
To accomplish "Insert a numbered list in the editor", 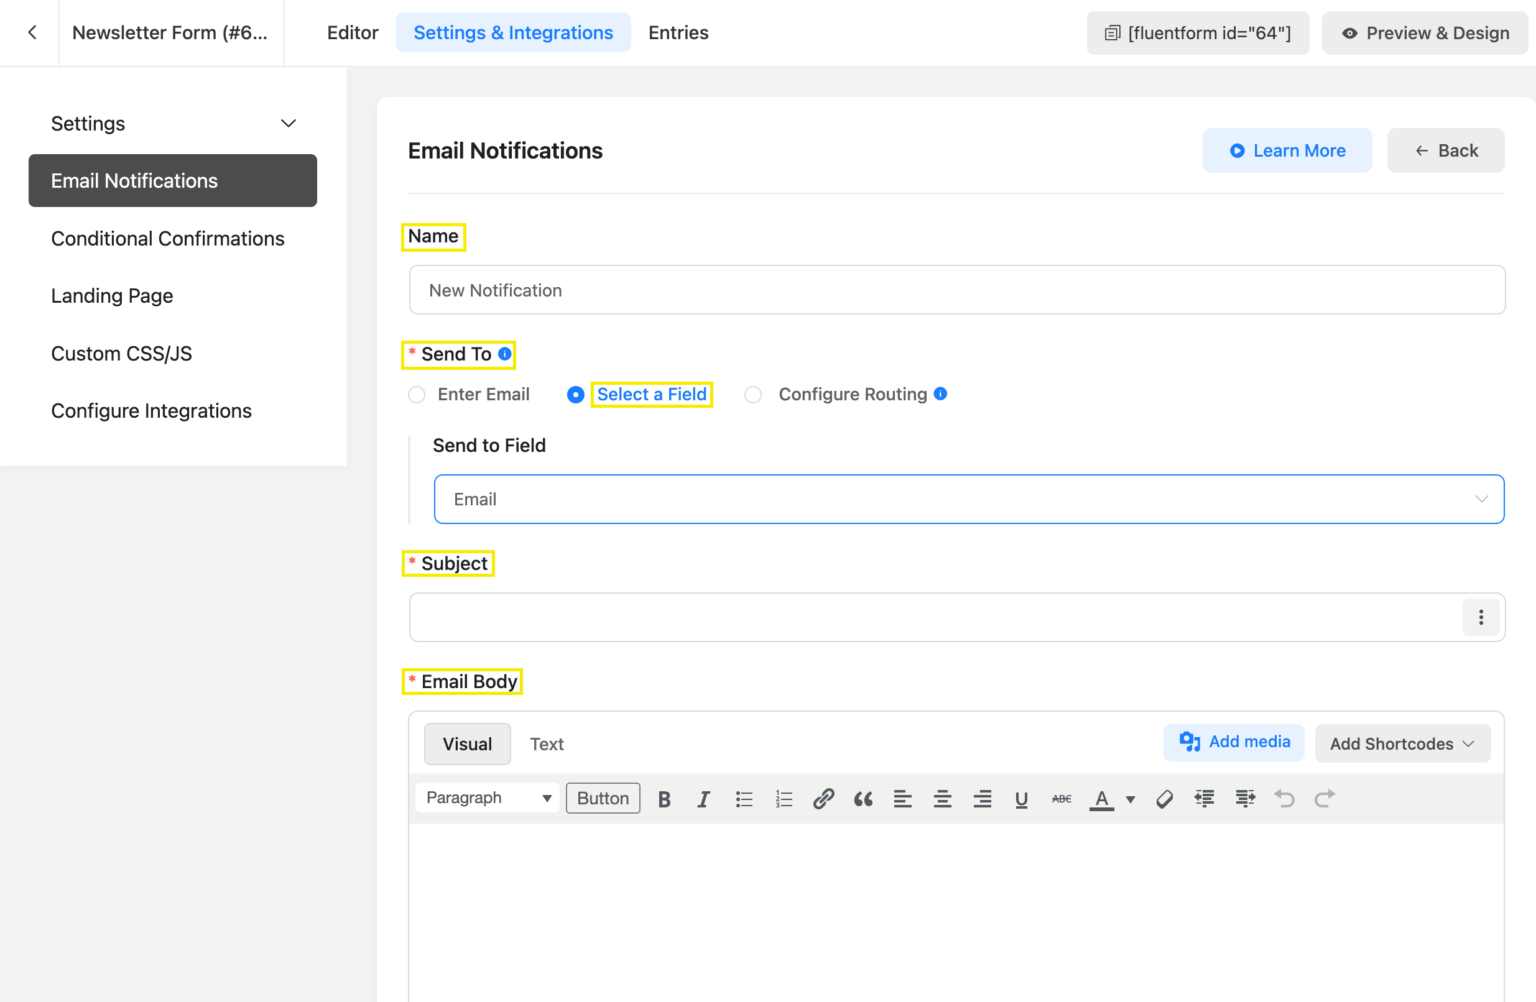I will [x=784, y=798].
